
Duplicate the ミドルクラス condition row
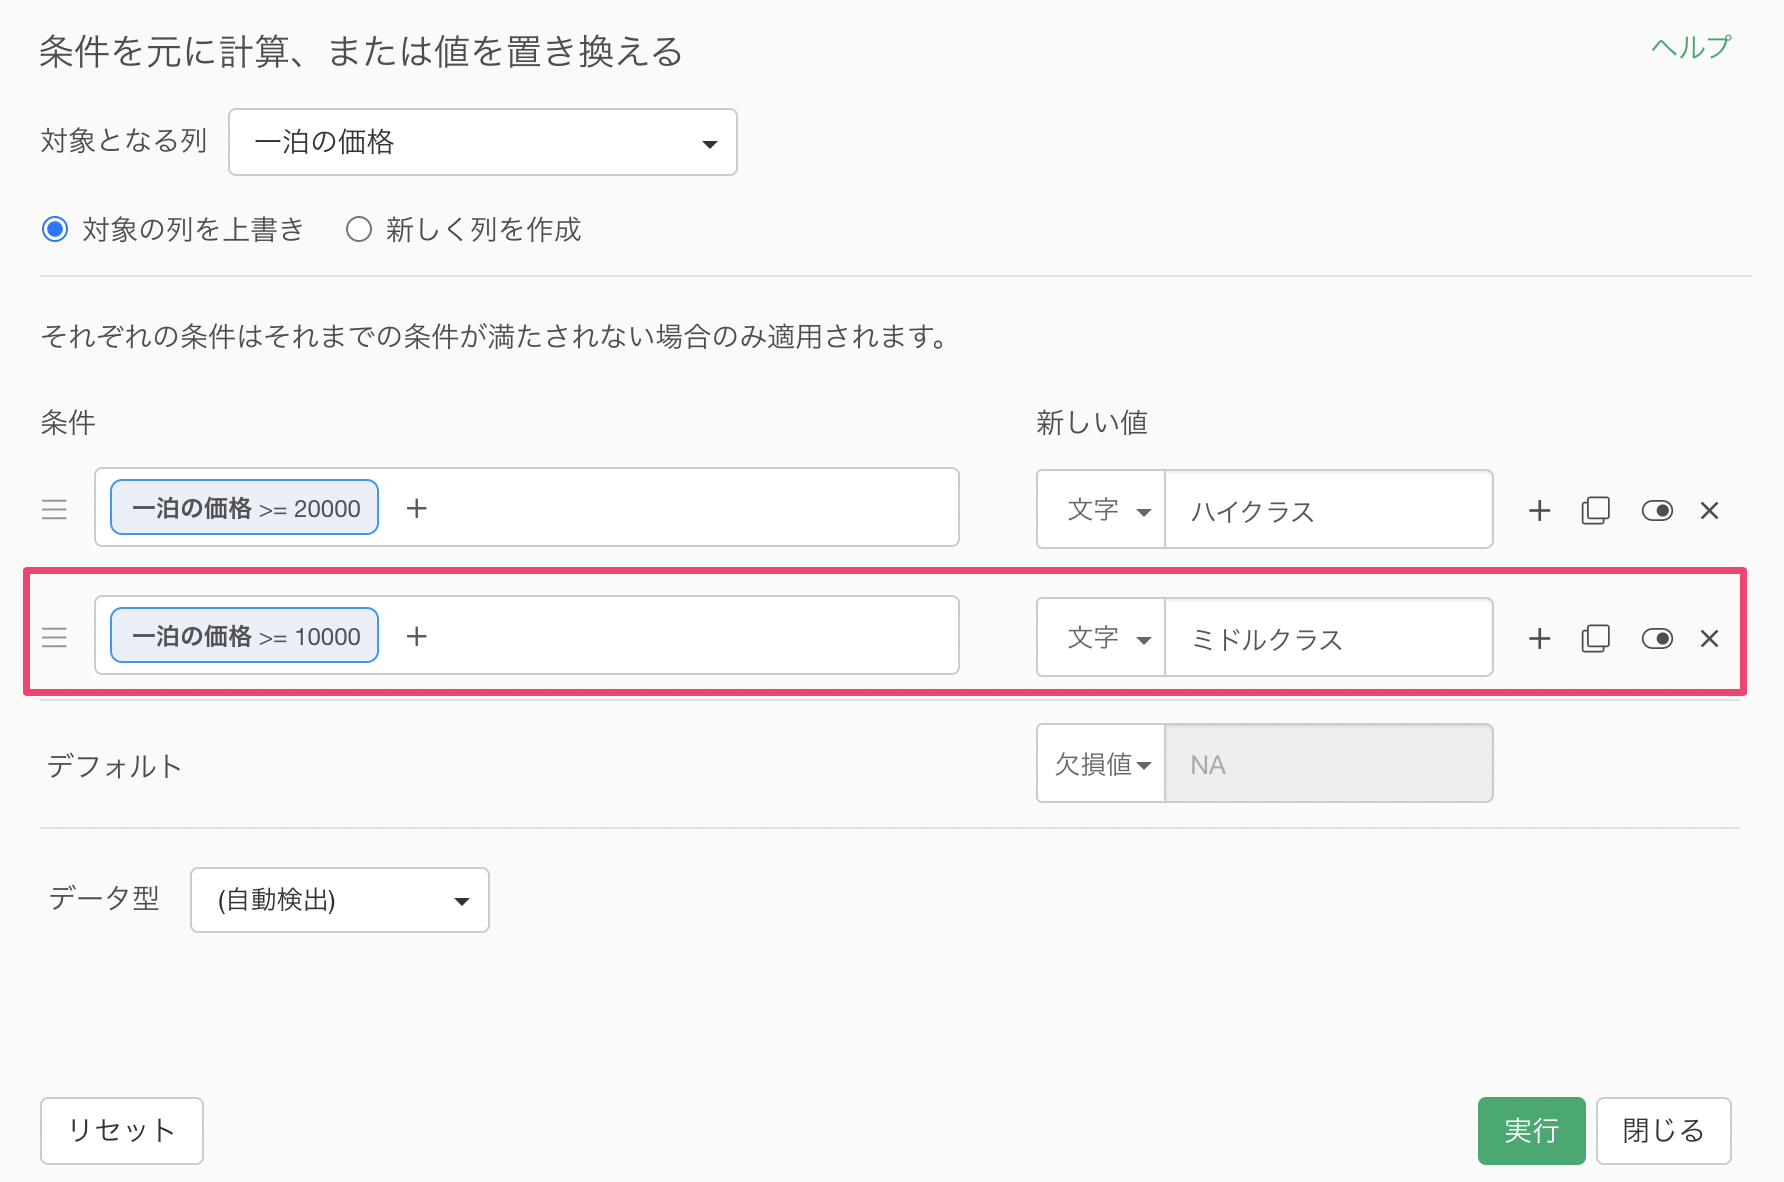pos(1595,639)
